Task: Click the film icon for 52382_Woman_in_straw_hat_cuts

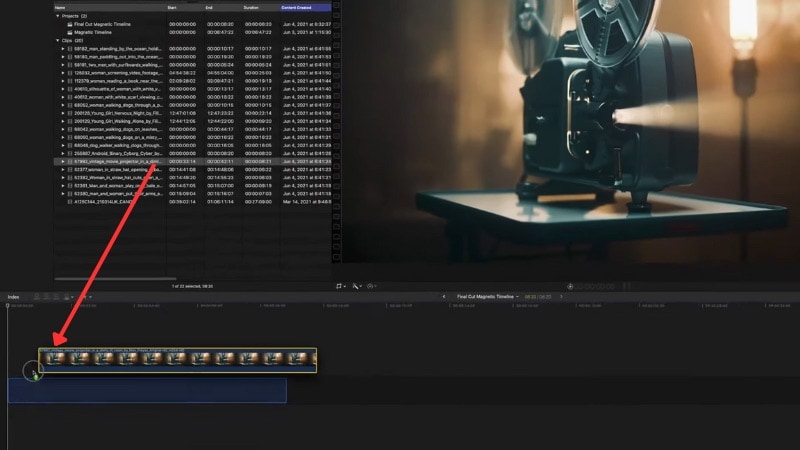Action: (x=70, y=178)
